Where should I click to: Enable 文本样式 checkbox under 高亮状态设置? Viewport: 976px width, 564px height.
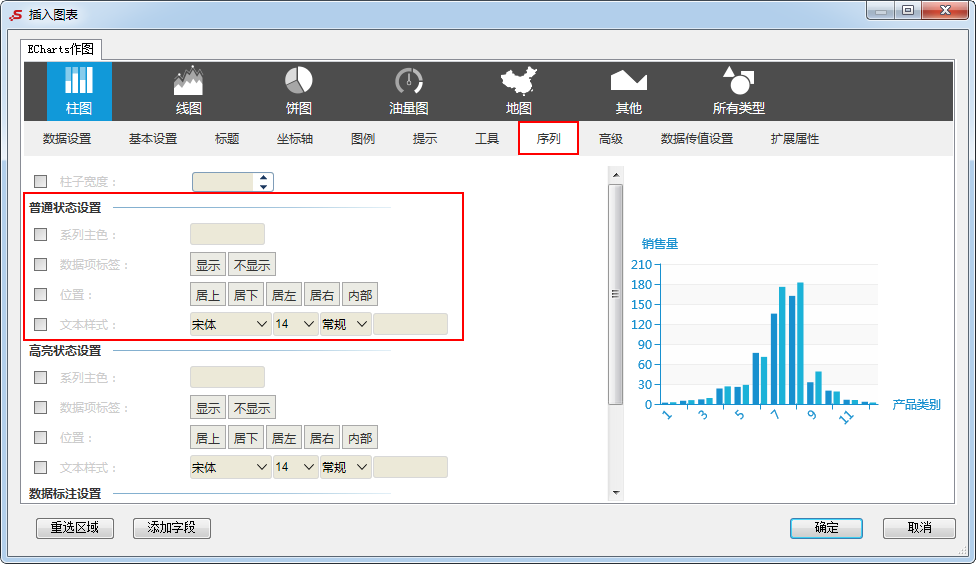pos(40,467)
